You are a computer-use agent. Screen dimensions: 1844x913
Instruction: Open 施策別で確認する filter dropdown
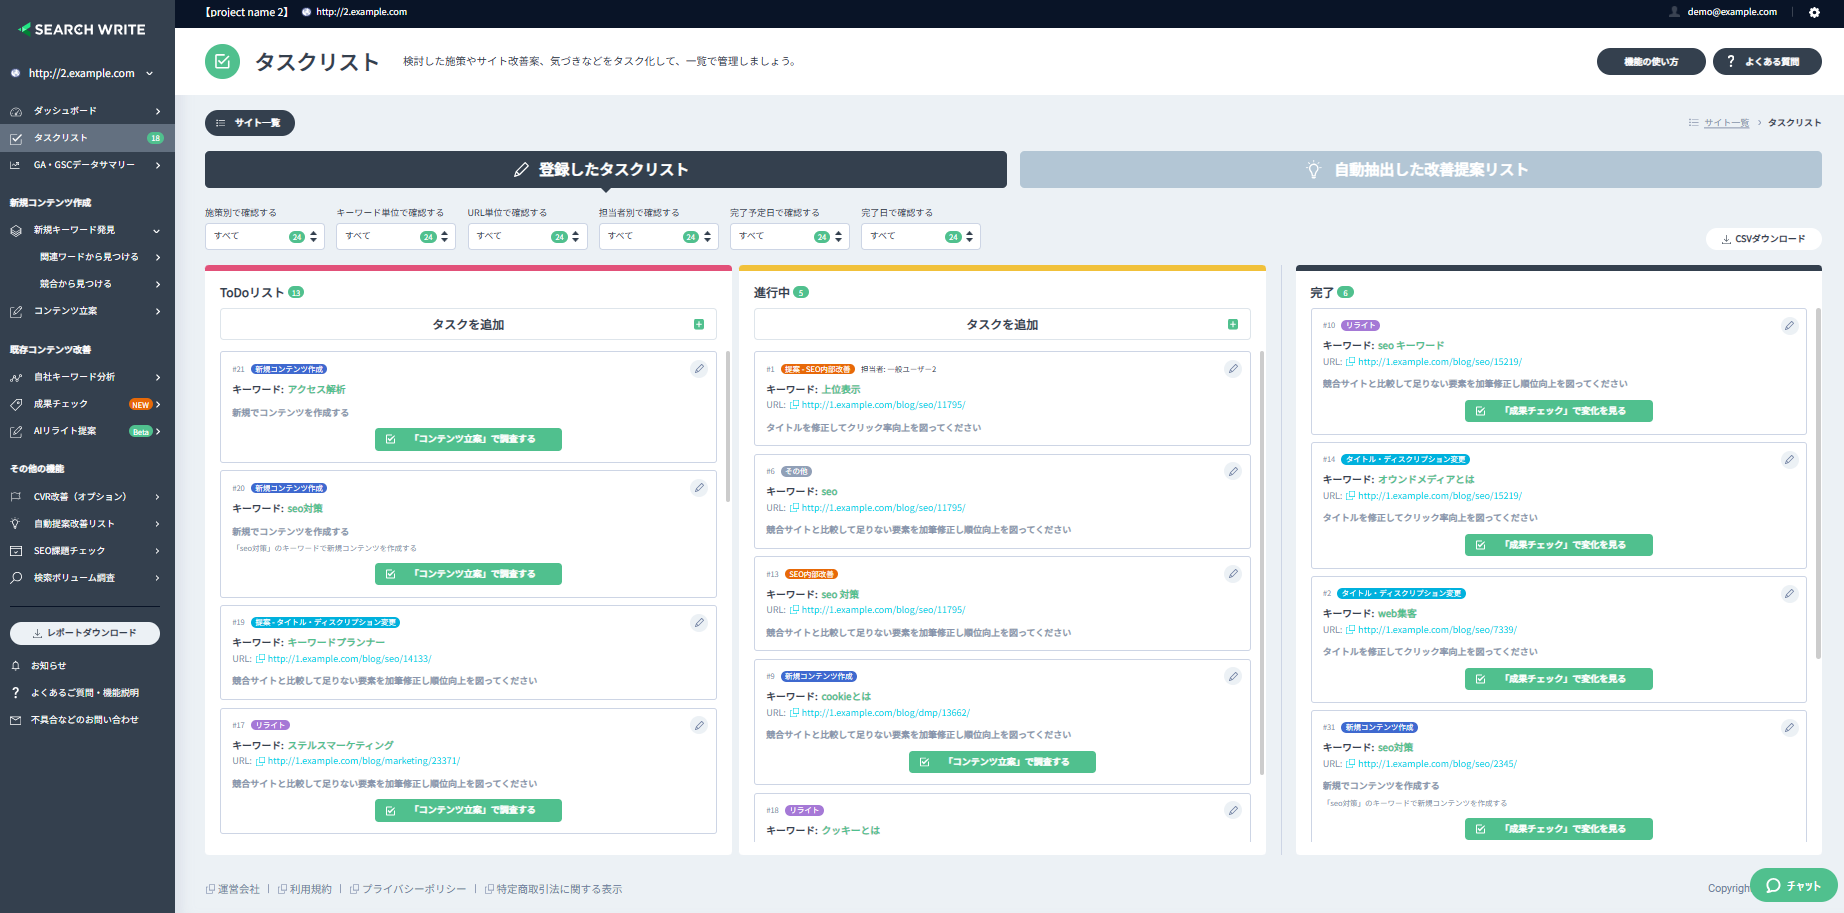coord(265,236)
